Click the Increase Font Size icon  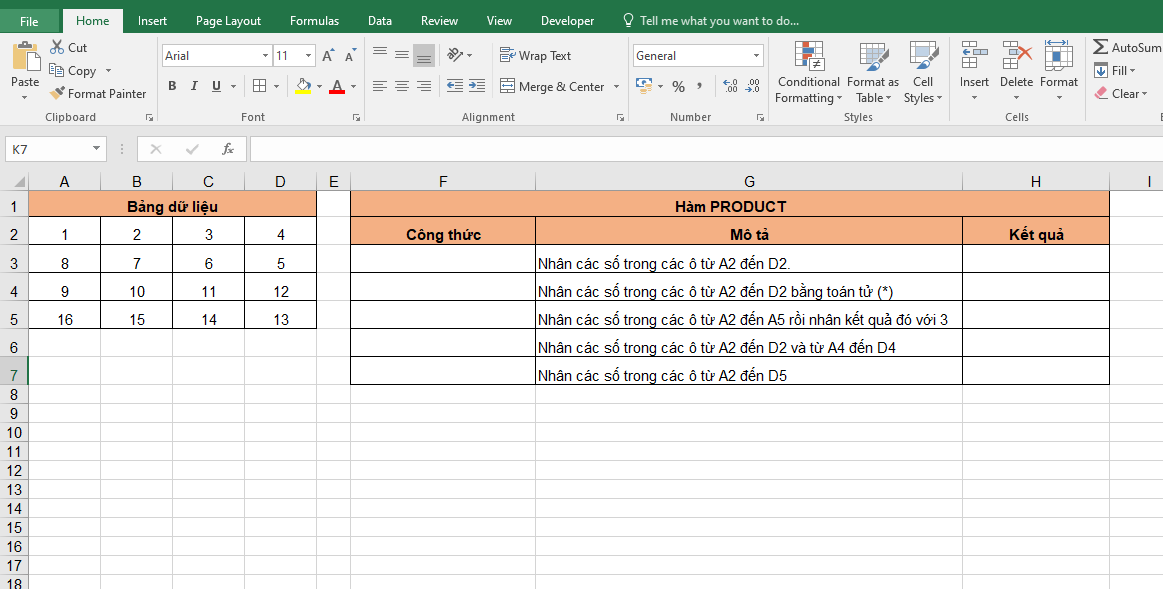click(328, 56)
